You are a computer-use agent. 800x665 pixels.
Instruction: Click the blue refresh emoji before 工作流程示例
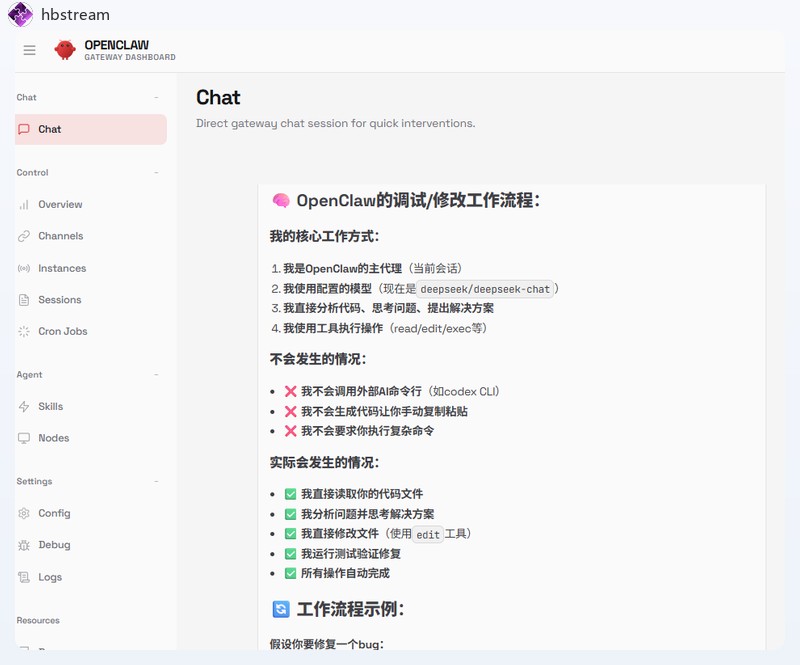pos(281,609)
